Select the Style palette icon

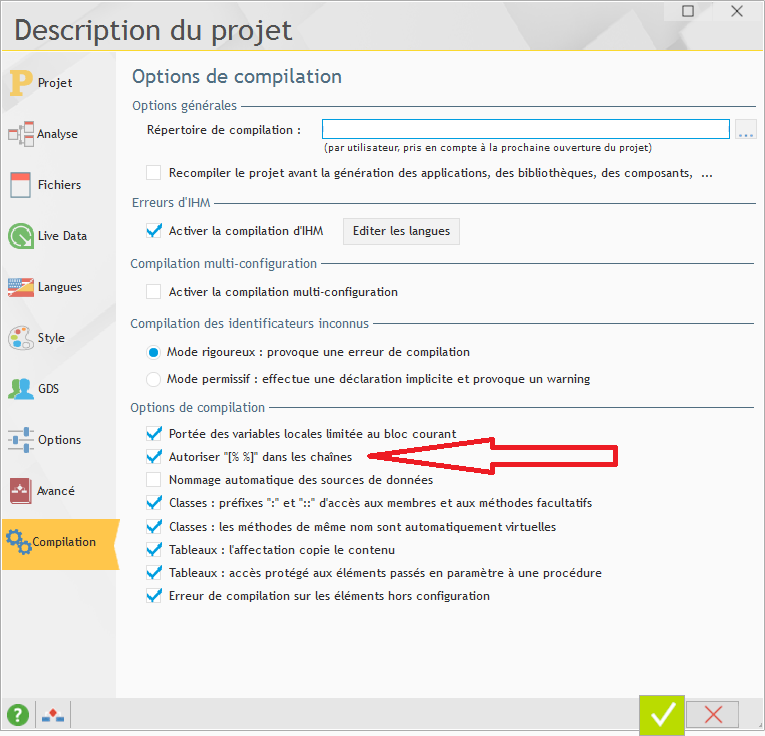tap(21, 338)
